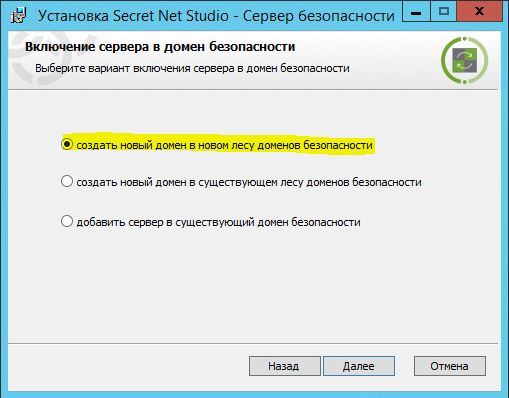Proceed with the Далее button
The image size is (509, 398).
click(359, 366)
